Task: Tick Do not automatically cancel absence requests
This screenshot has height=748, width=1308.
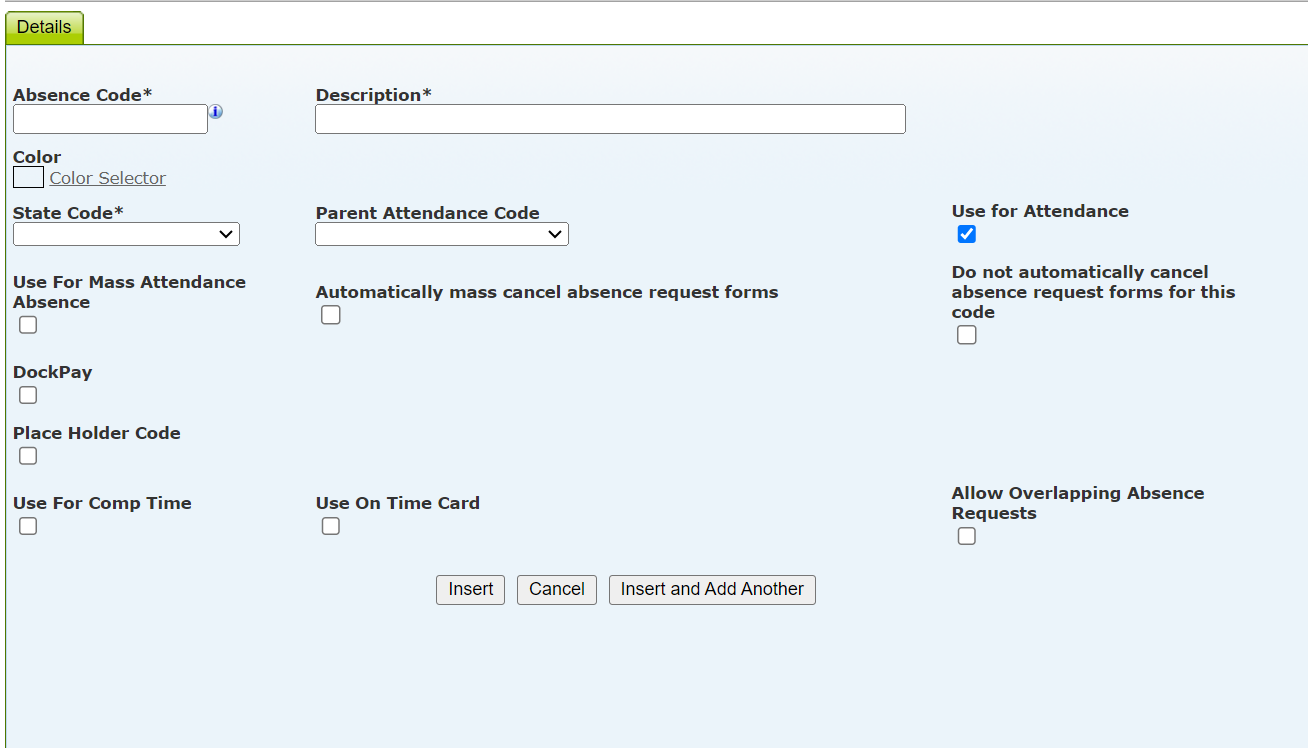Action: point(967,335)
